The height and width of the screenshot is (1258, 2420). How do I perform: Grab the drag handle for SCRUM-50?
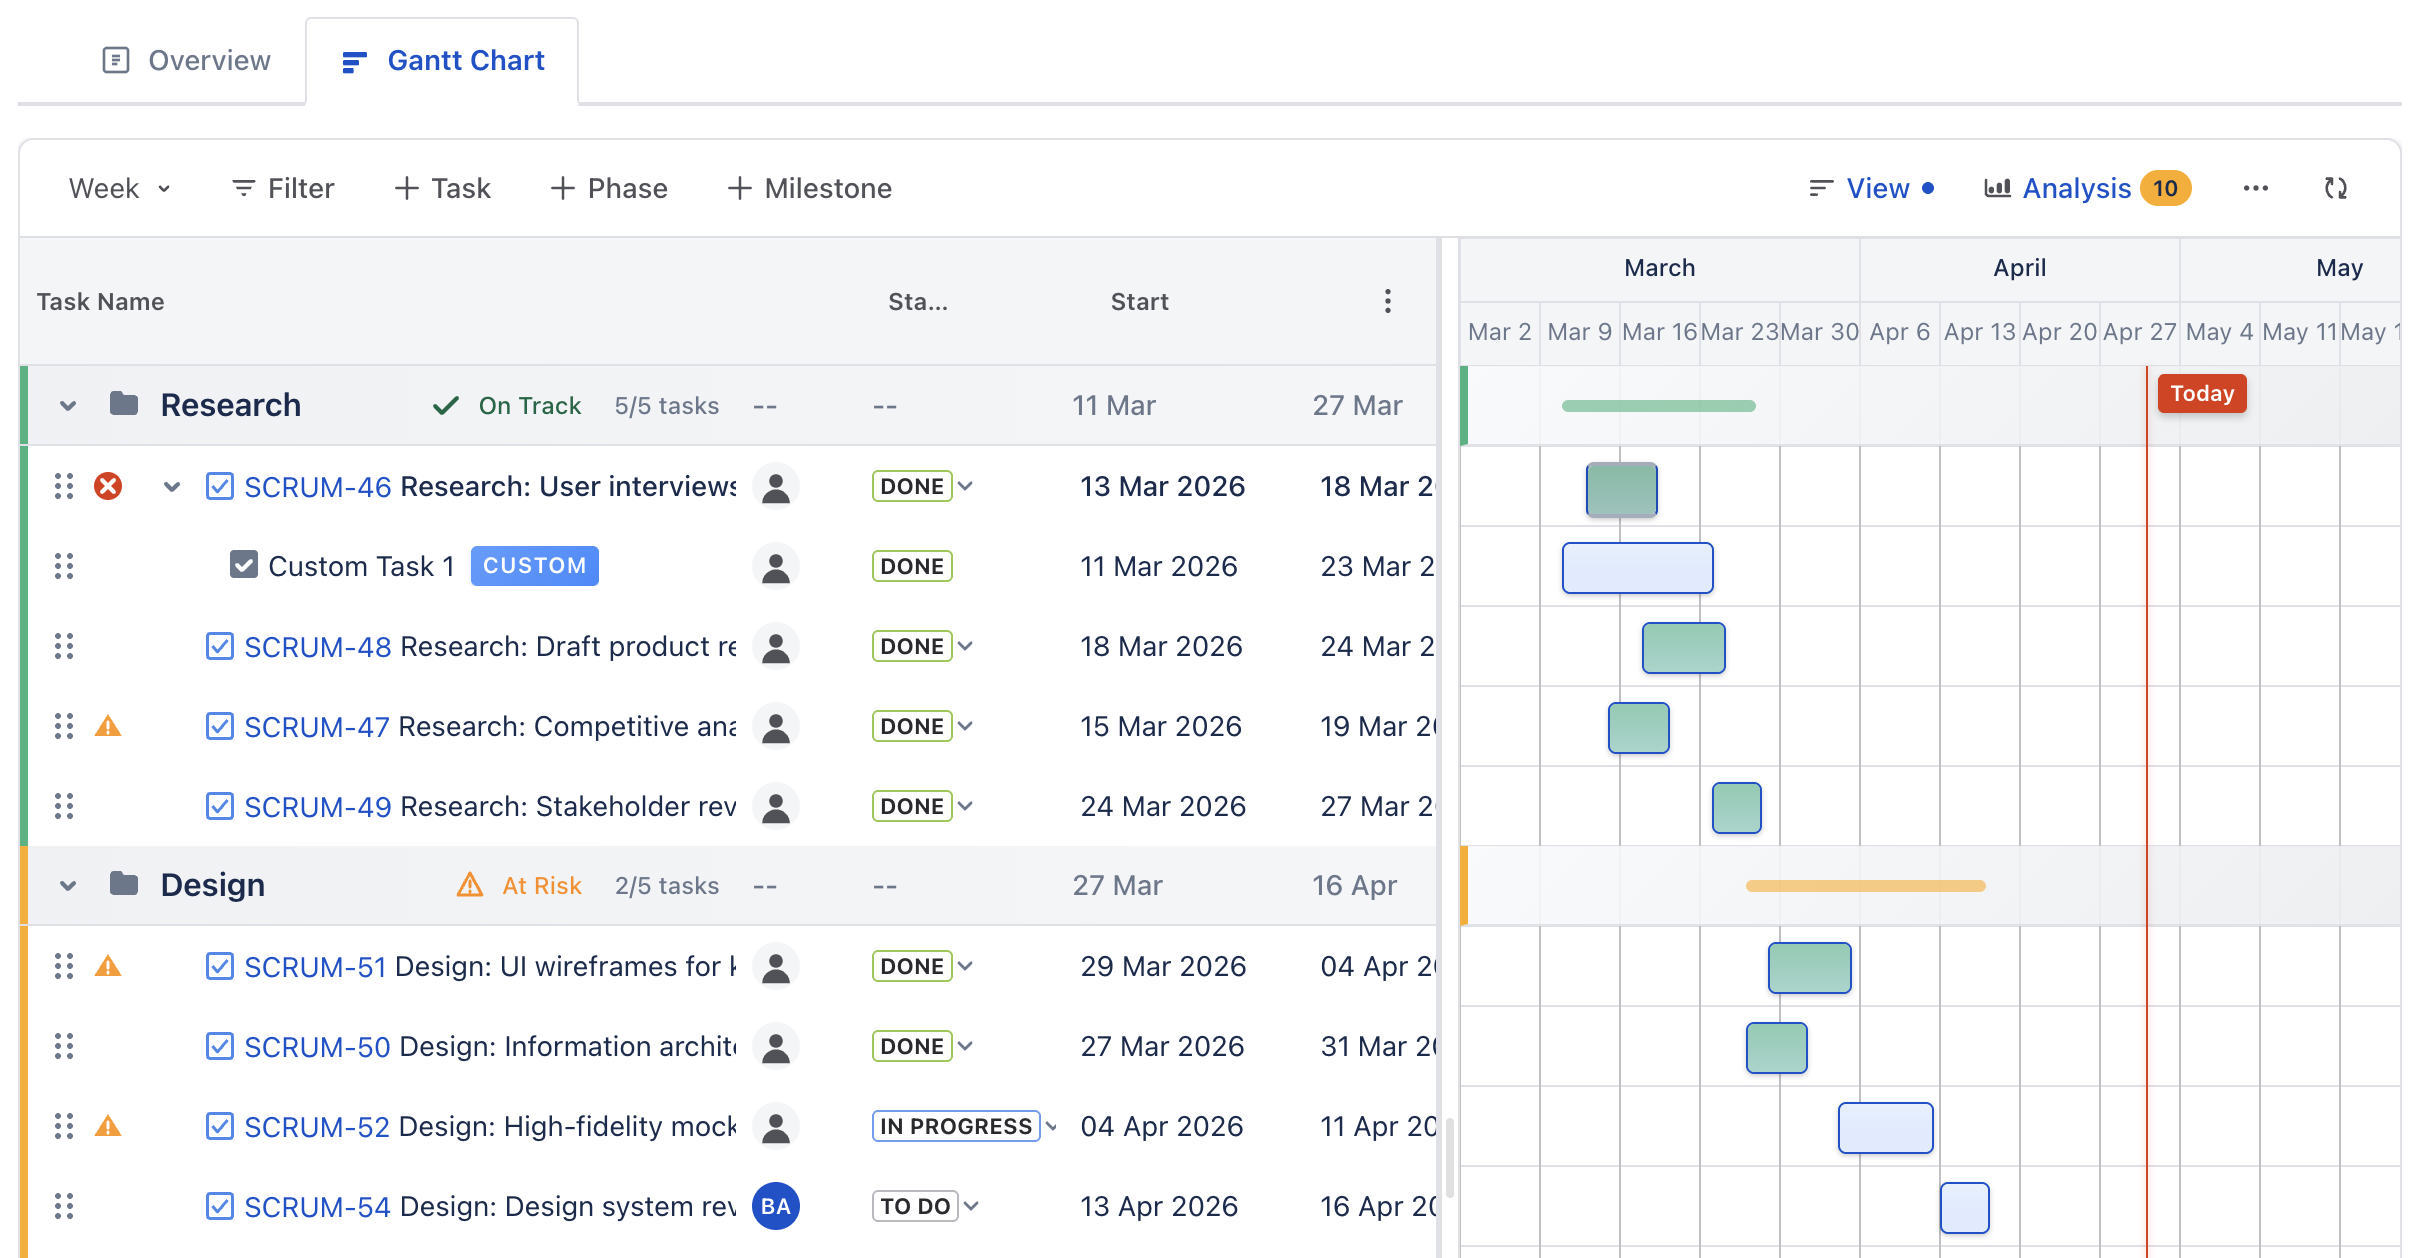click(64, 1046)
